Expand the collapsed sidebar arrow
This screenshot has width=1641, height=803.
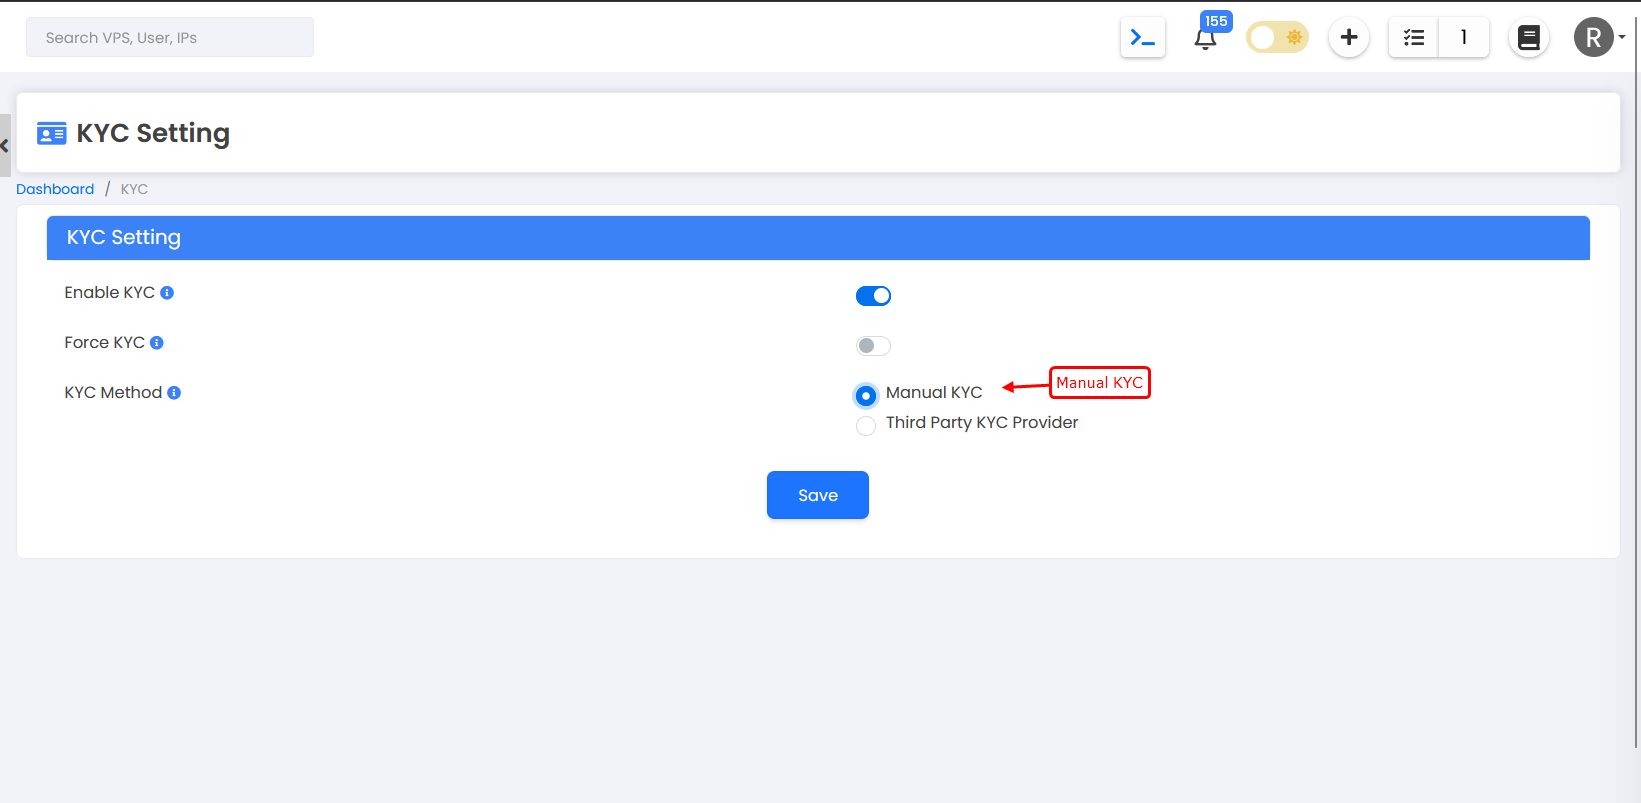5,146
